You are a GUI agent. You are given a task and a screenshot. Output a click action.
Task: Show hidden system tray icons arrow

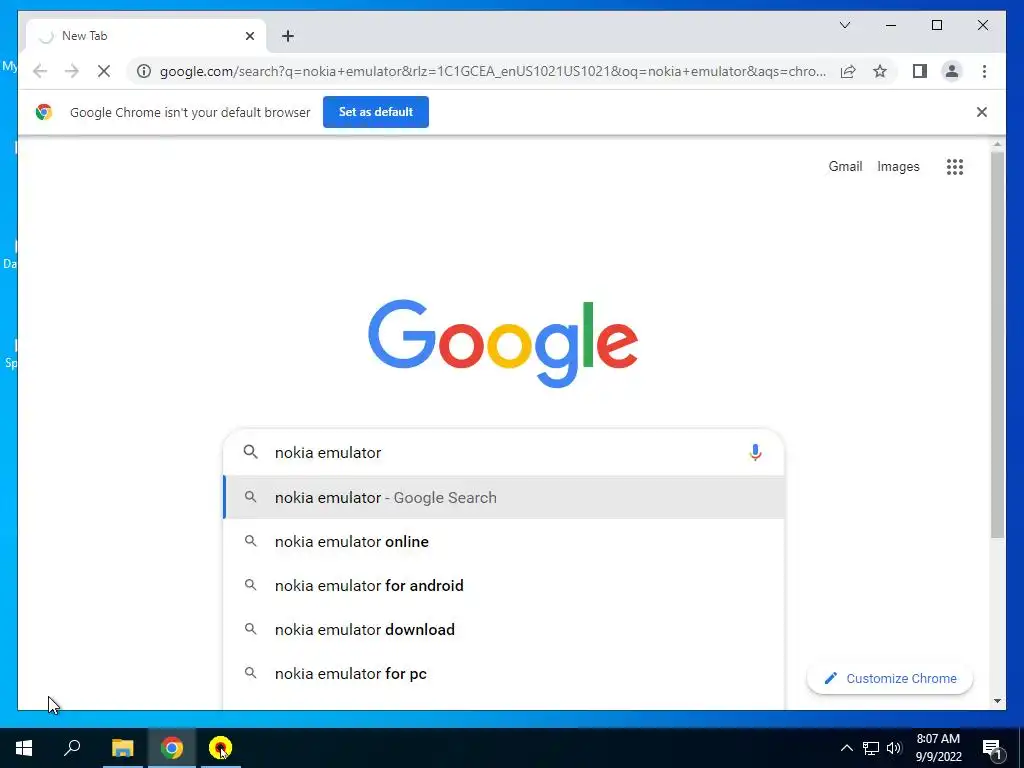(x=846, y=748)
